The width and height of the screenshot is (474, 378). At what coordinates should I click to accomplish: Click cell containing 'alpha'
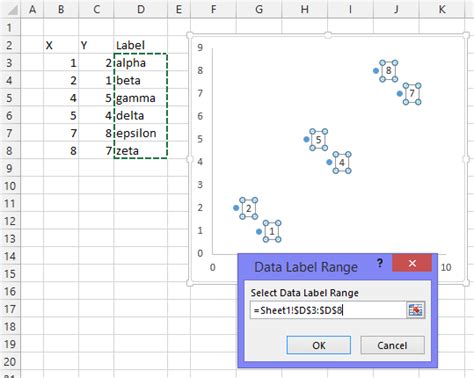click(141, 63)
